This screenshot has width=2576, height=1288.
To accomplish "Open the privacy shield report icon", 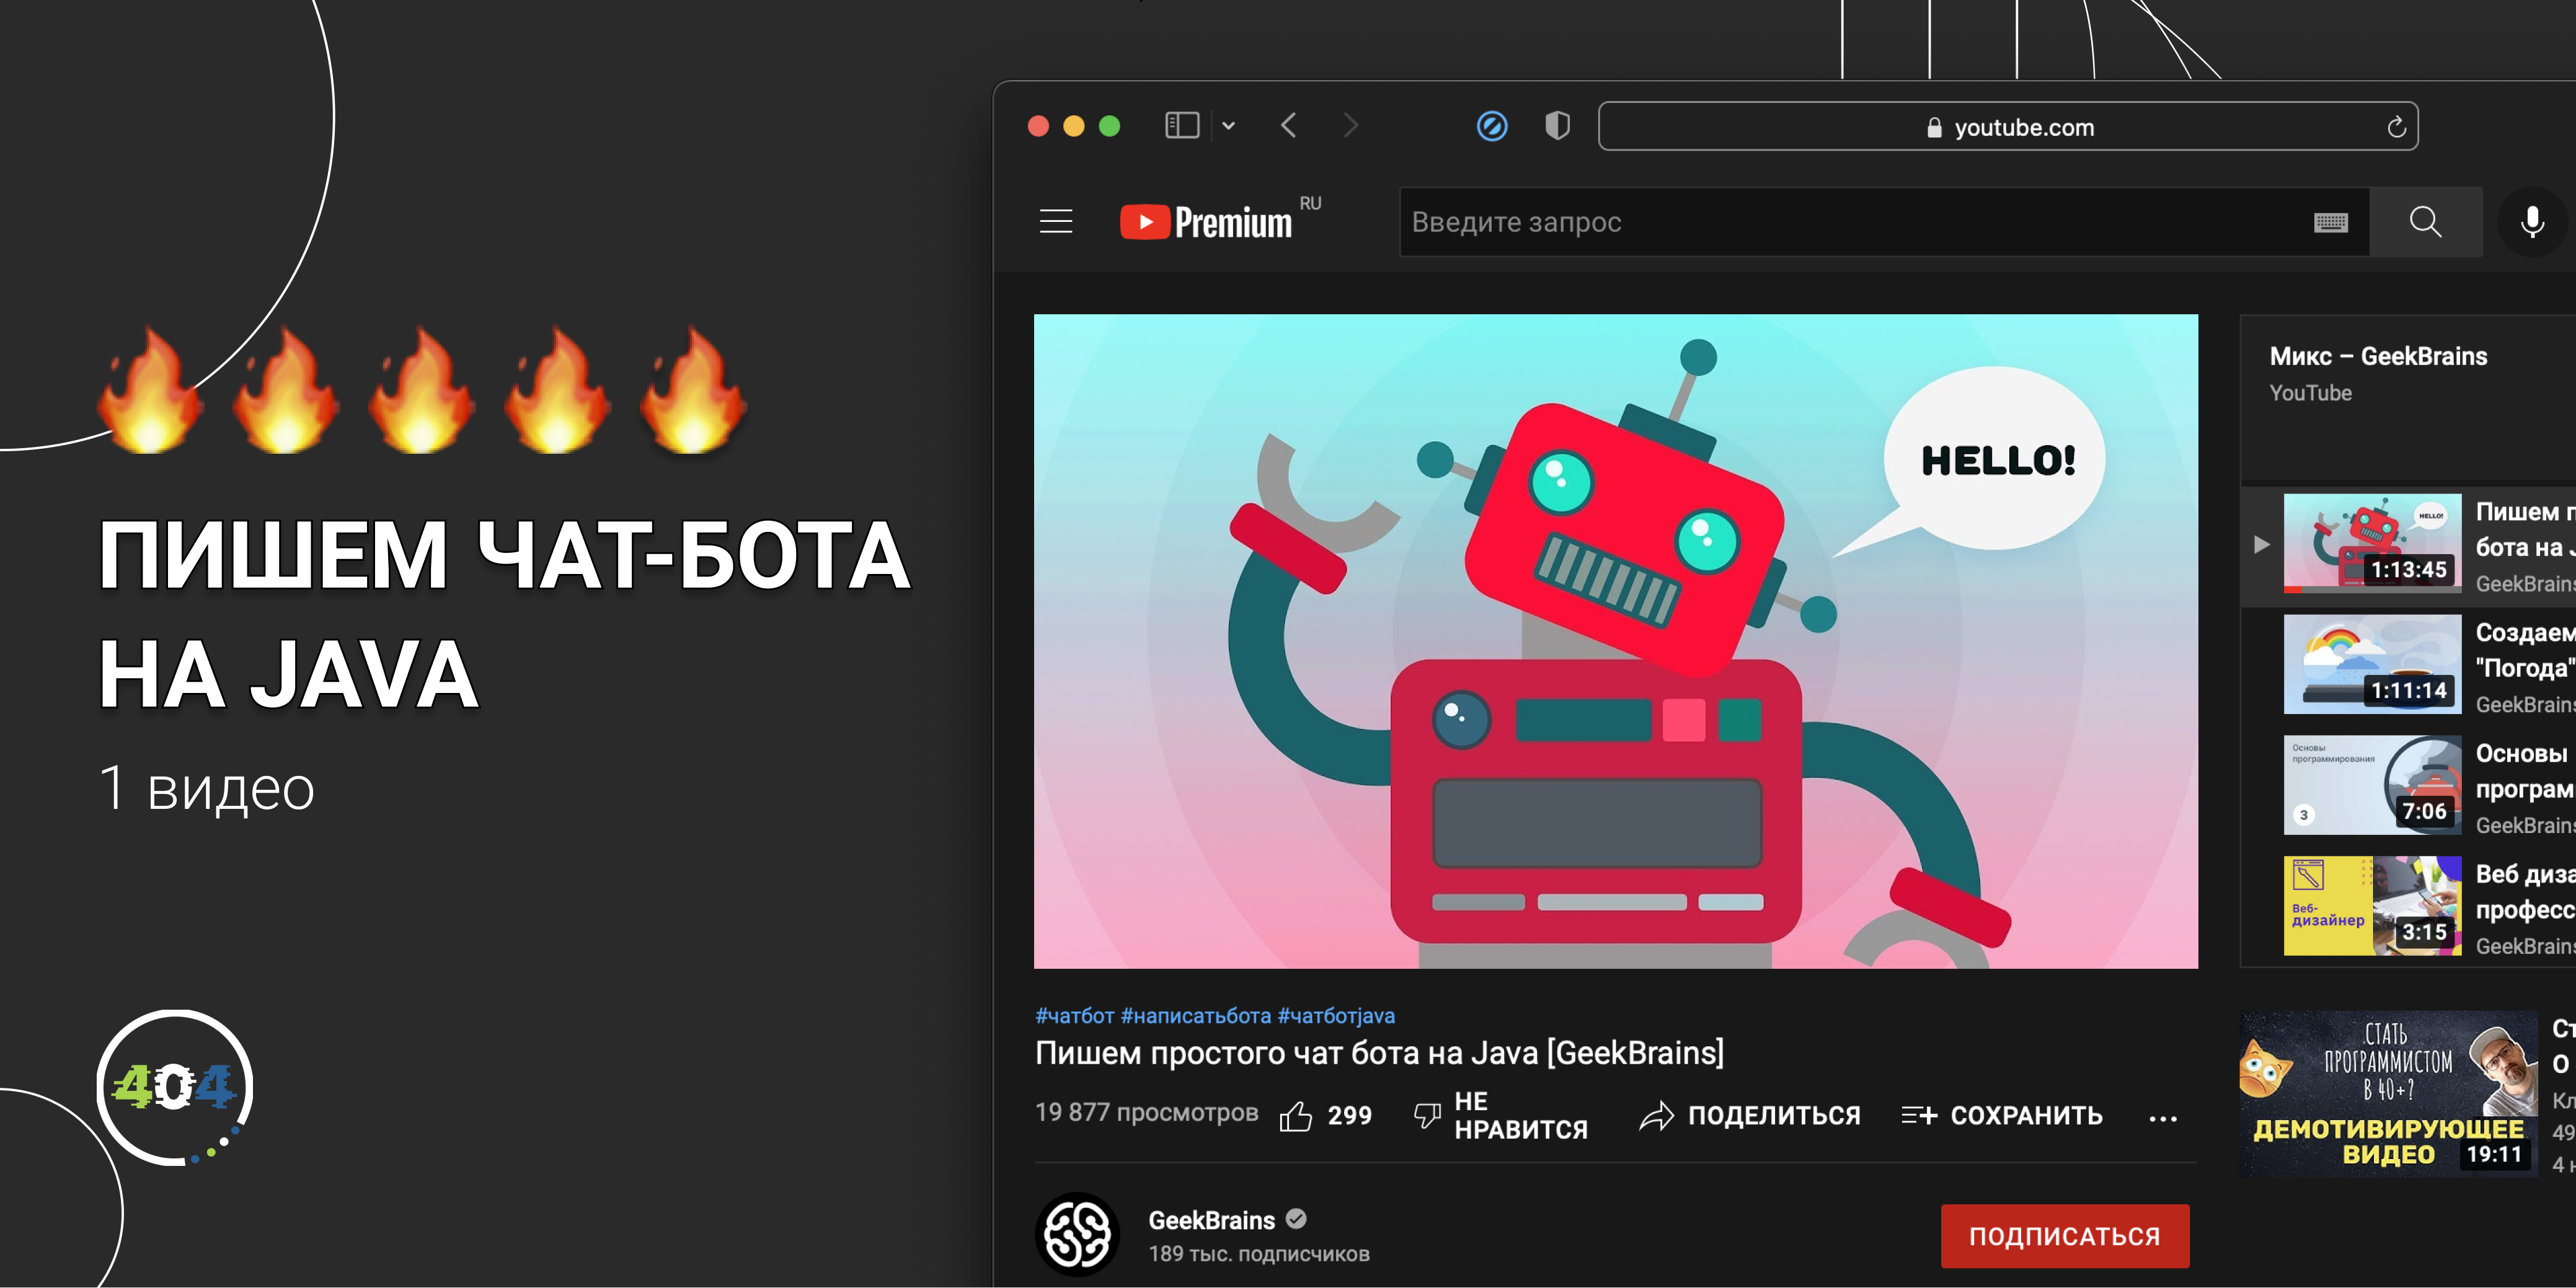I will (x=1557, y=126).
